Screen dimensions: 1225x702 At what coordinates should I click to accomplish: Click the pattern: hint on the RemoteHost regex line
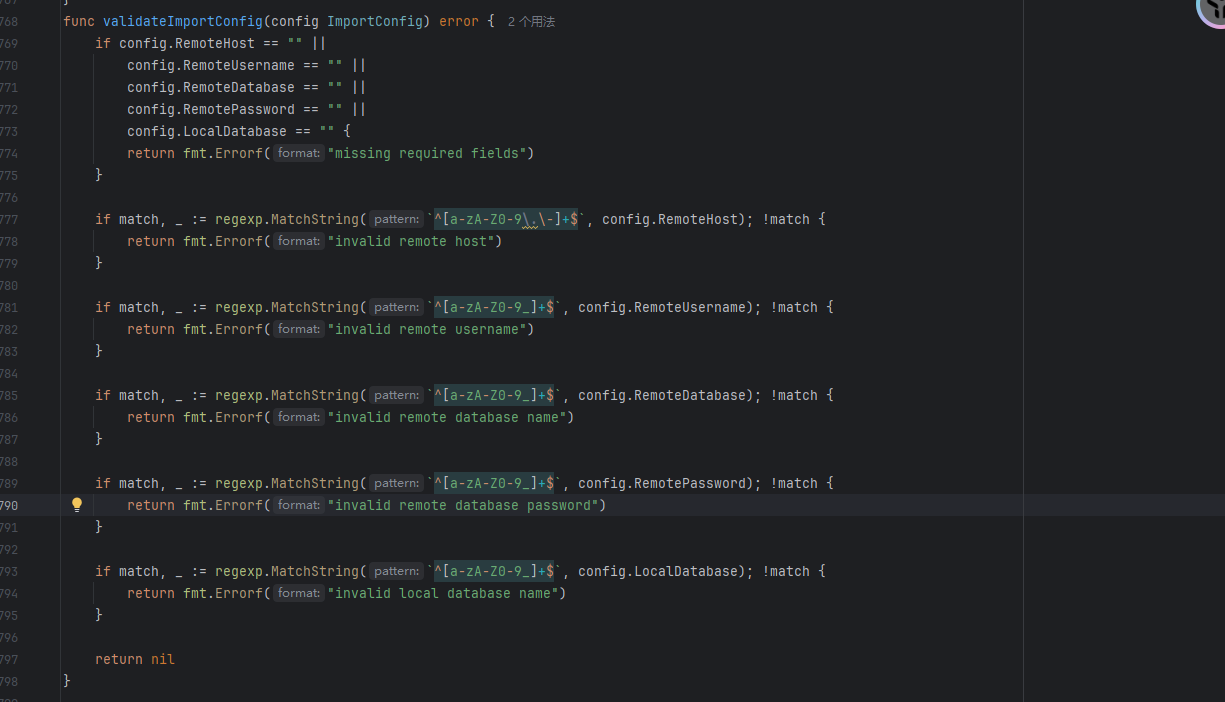pyautogui.click(x=397, y=219)
